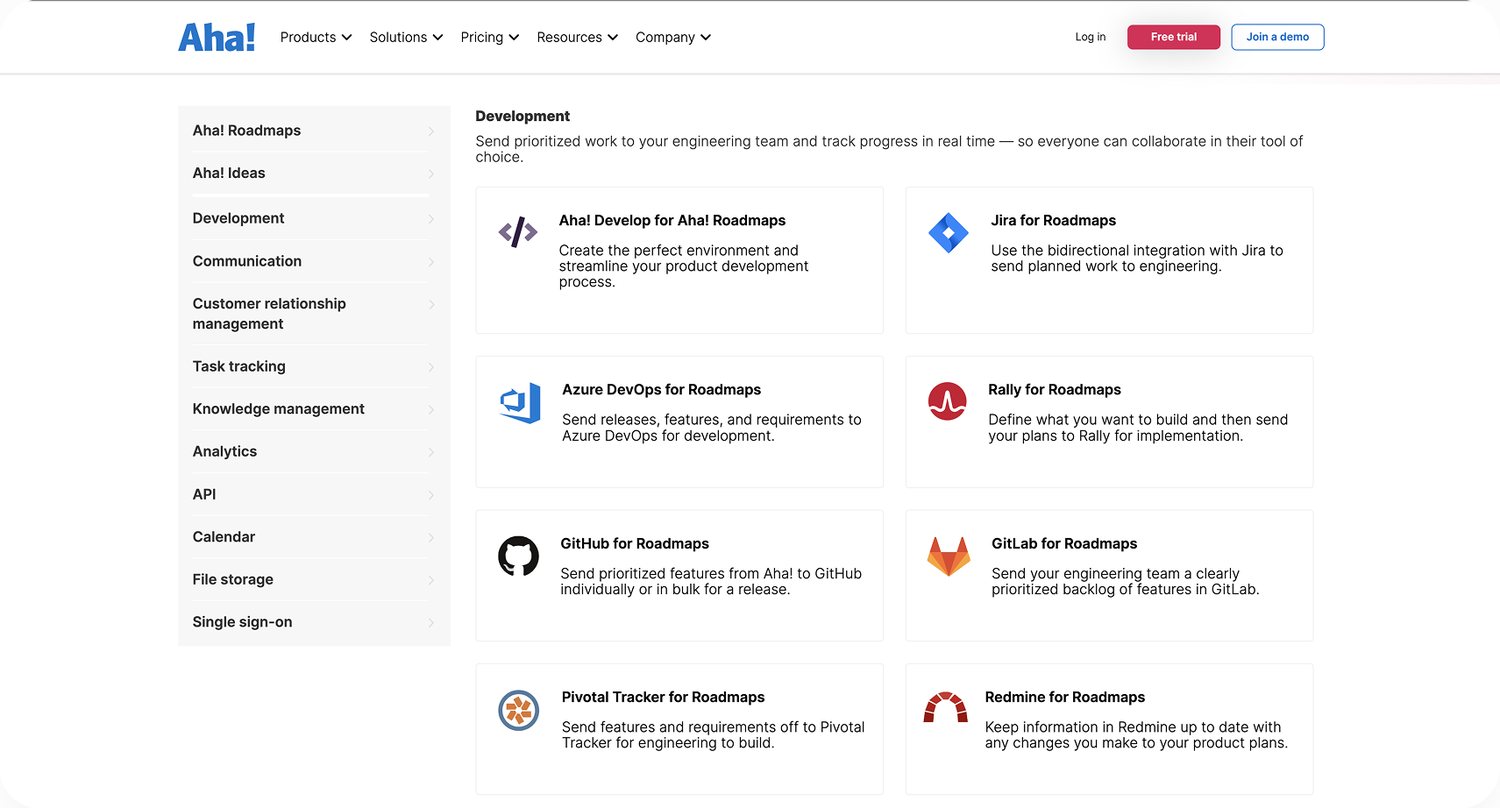Click the Join a demo button
1500x808 pixels.
point(1278,37)
